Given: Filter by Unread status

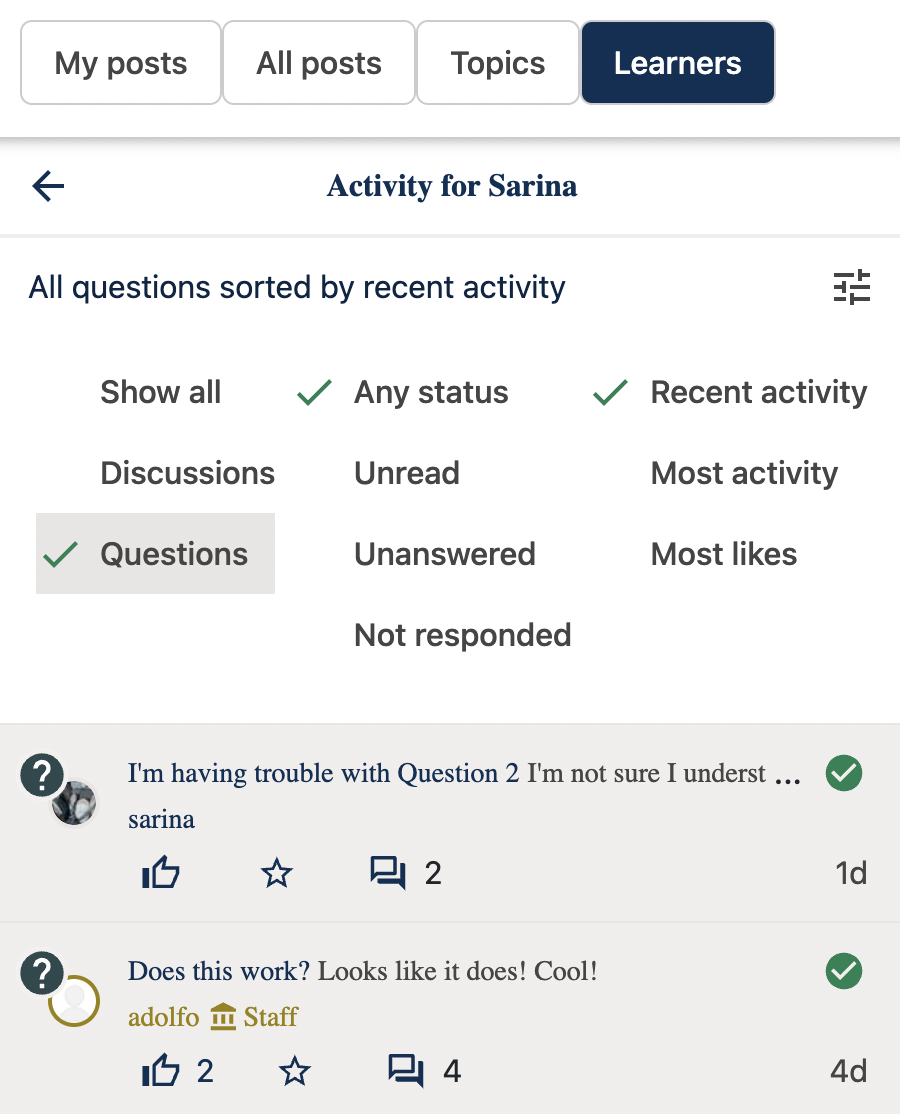Looking at the screenshot, I should [x=406, y=473].
